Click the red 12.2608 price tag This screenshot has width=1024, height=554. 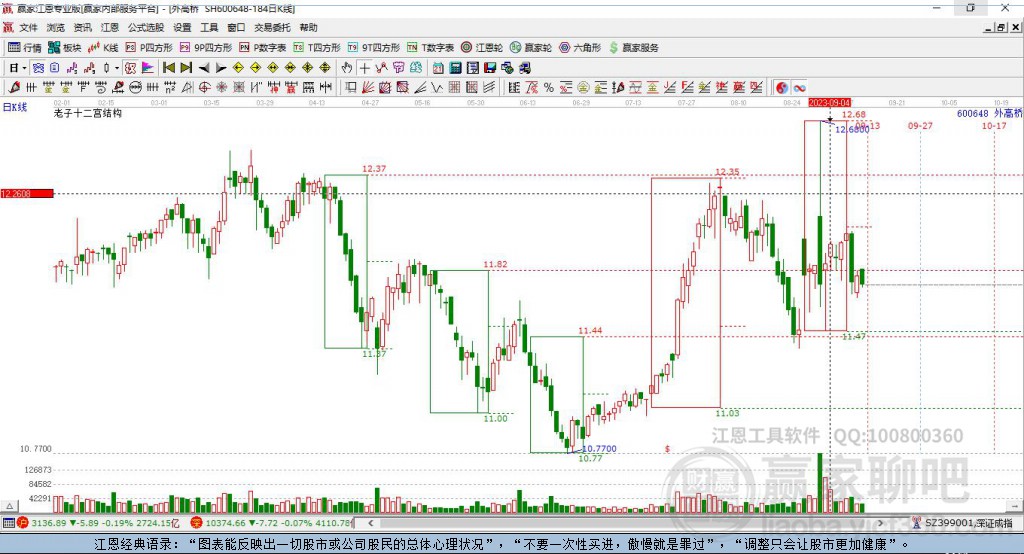pos(27,193)
